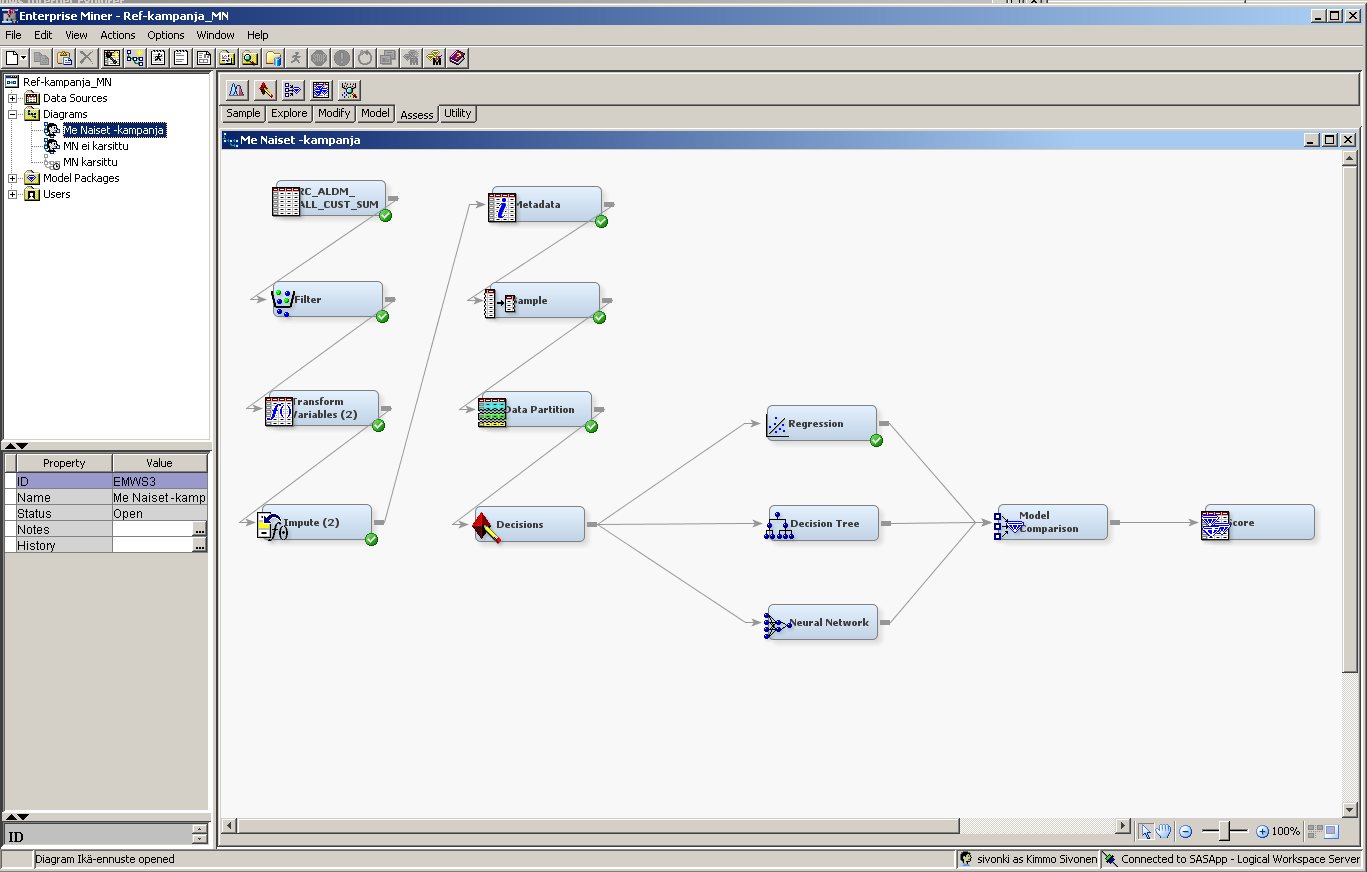Select MN ei karsittu diagram
This screenshot has width=1367, height=872.
coord(96,146)
